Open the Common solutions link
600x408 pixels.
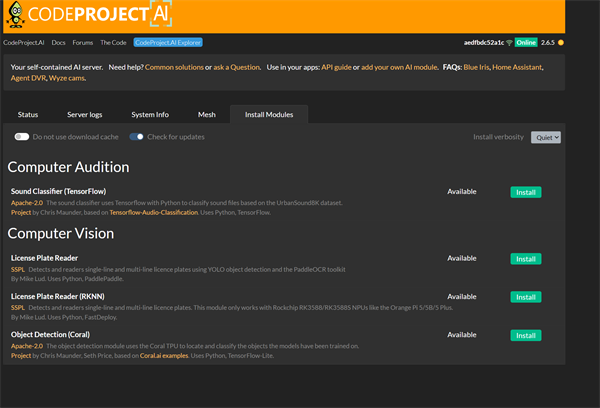coord(174,67)
